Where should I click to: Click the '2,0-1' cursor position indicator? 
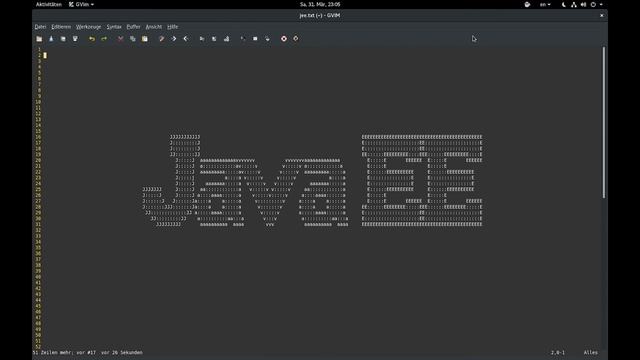coord(558,352)
